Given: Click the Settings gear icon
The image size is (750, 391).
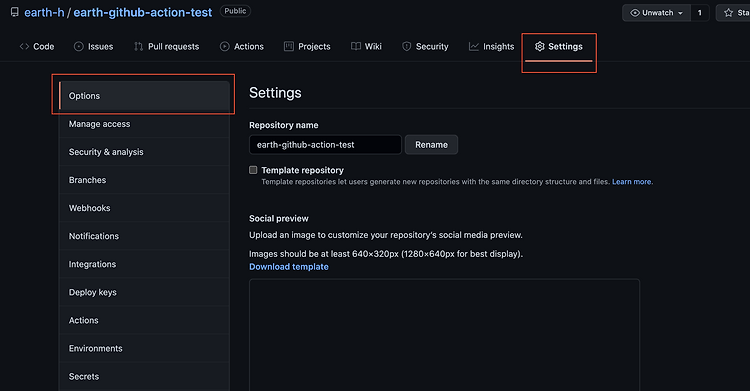Looking at the screenshot, I should click(540, 46).
